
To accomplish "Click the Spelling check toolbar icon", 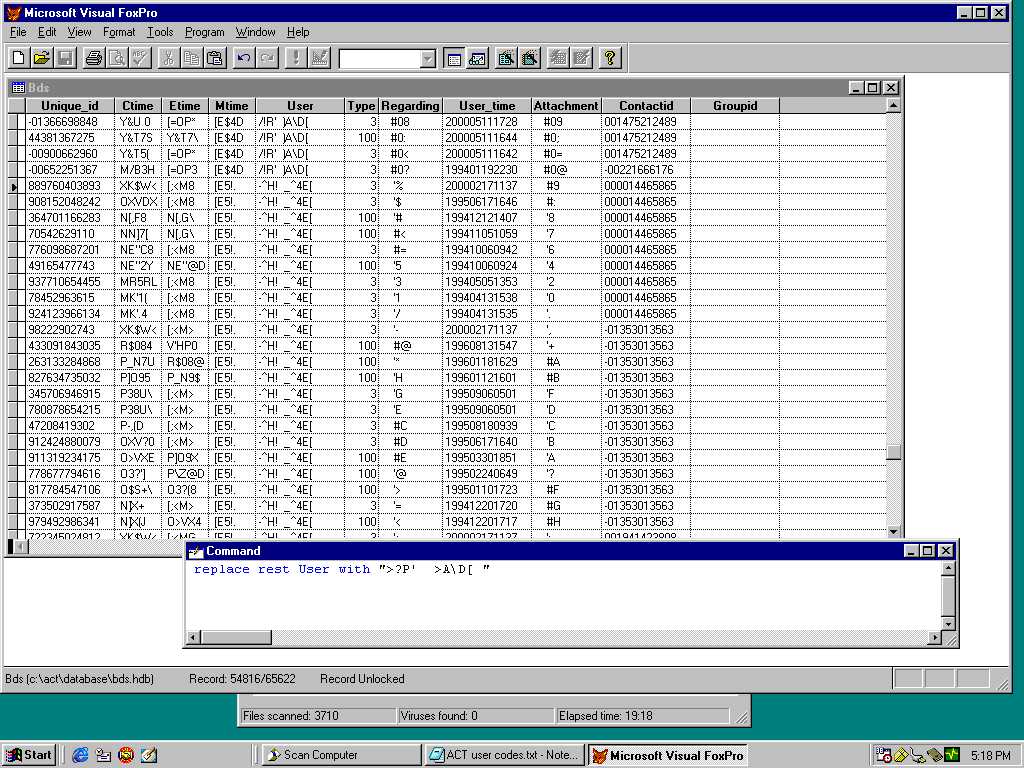I will point(140,58).
